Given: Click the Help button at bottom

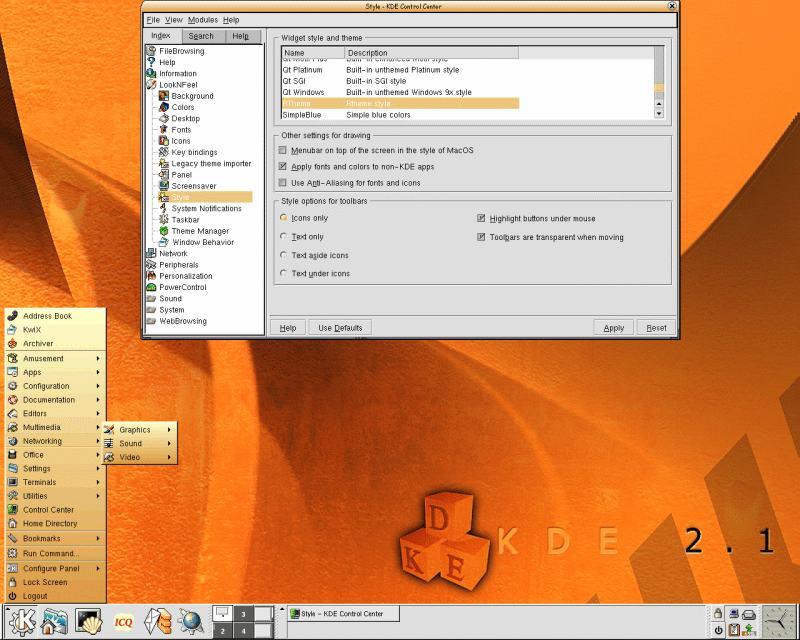Looking at the screenshot, I should [x=288, y=328].
